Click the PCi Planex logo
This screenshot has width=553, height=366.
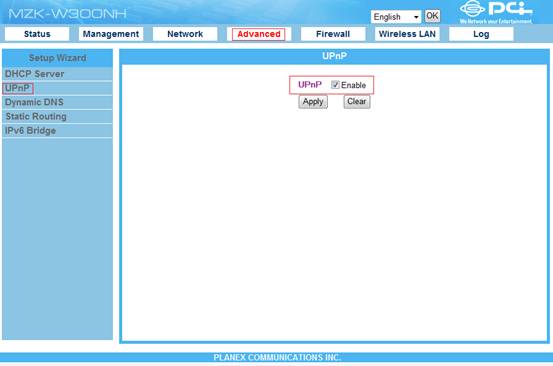[x=496, y=12]
